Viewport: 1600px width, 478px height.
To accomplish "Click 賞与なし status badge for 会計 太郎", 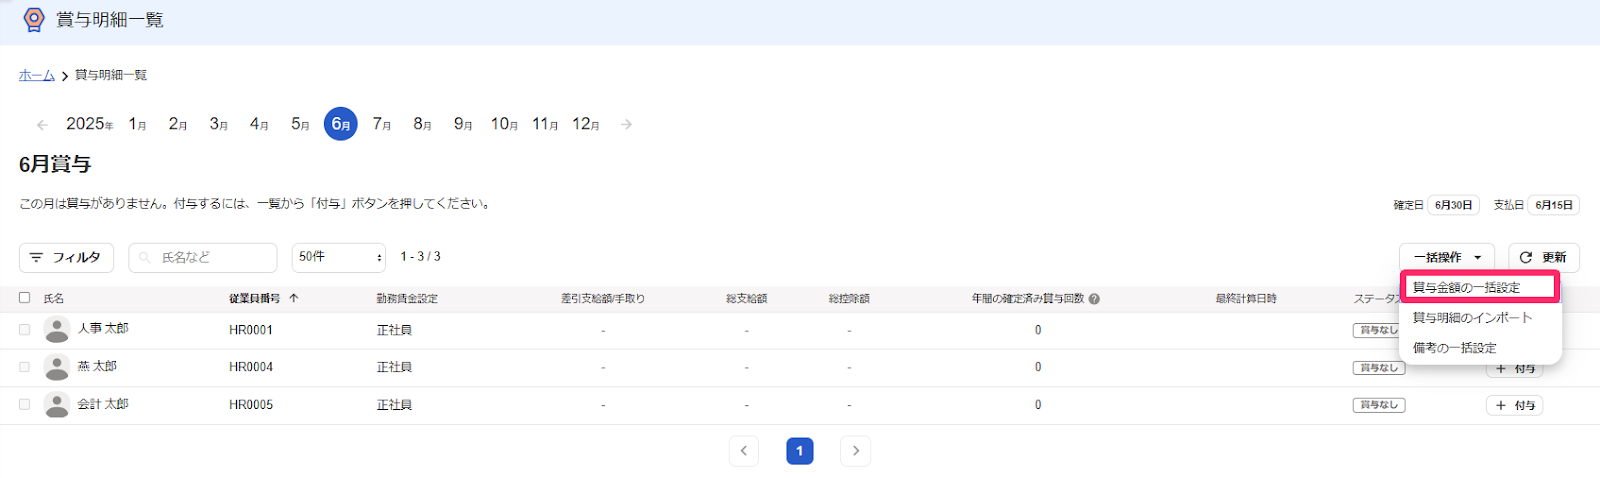I will click(x=1379, y=405).
